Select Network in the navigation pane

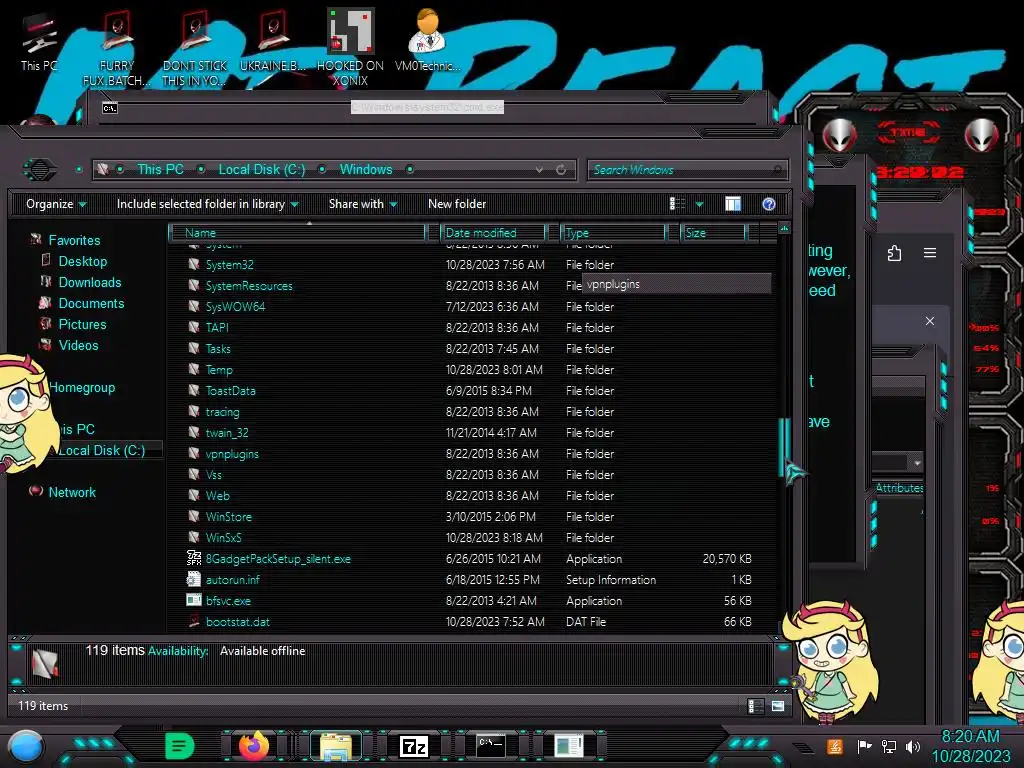coord(72,492)
